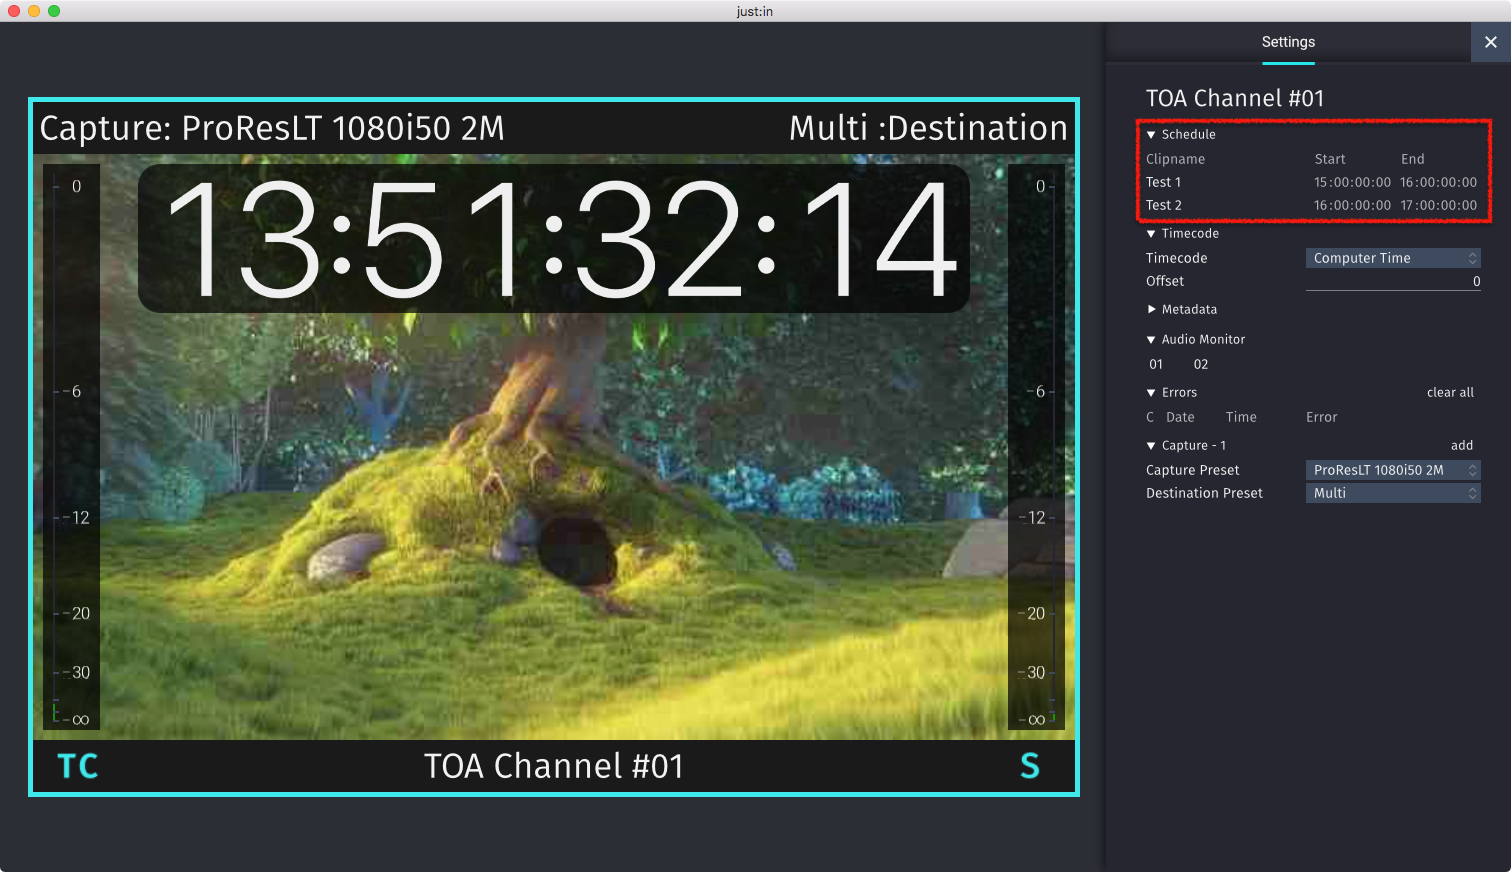Screen dimensions: 1511x872
Task: Click Test 2 start time 16:00:00:00
Action: click(x=1352, y=205)
